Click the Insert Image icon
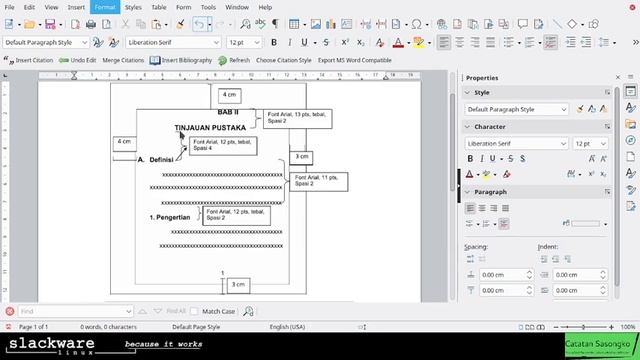This screenshot has height=360, width=640. coord(316,24)
